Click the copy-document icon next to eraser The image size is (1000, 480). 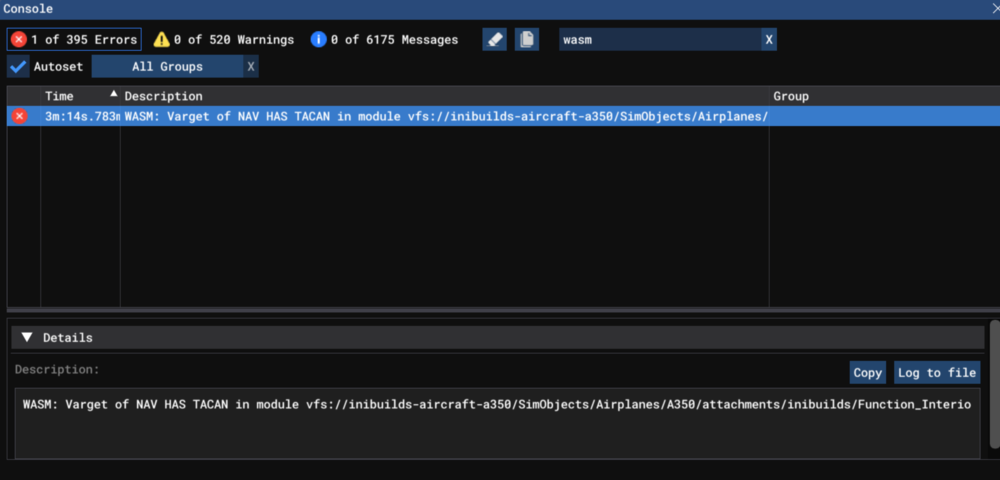[527, 40]
